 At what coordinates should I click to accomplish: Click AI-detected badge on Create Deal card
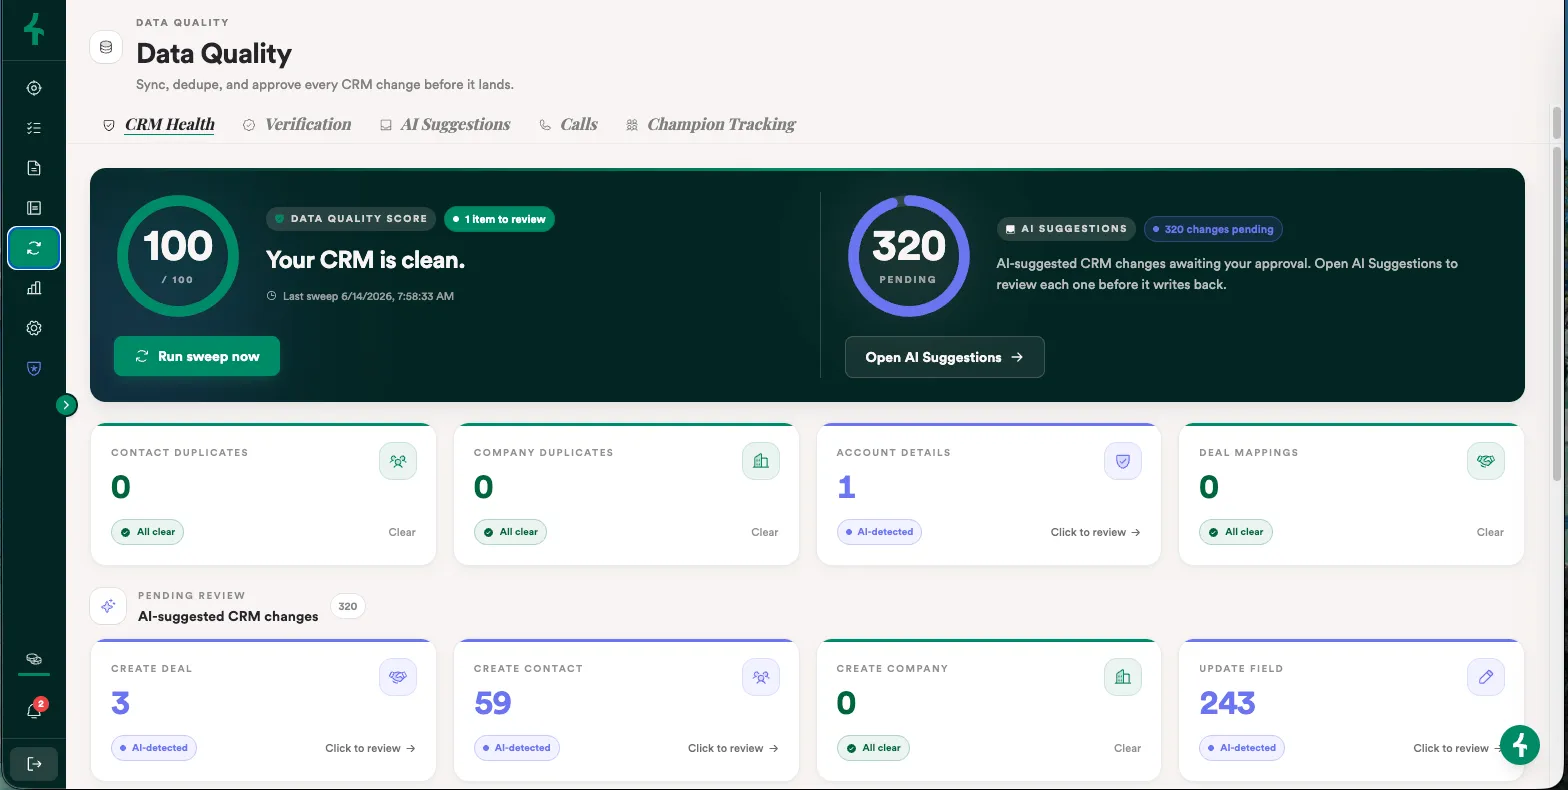[x=154, y=748]
